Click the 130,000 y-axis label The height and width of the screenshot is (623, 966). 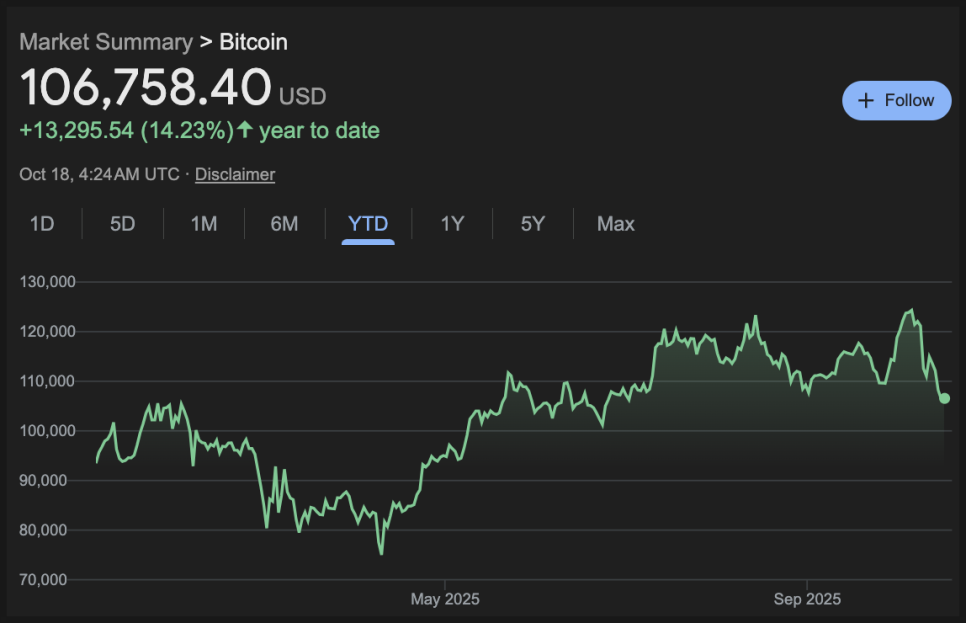pyautogui.click(x=48, y=282)
